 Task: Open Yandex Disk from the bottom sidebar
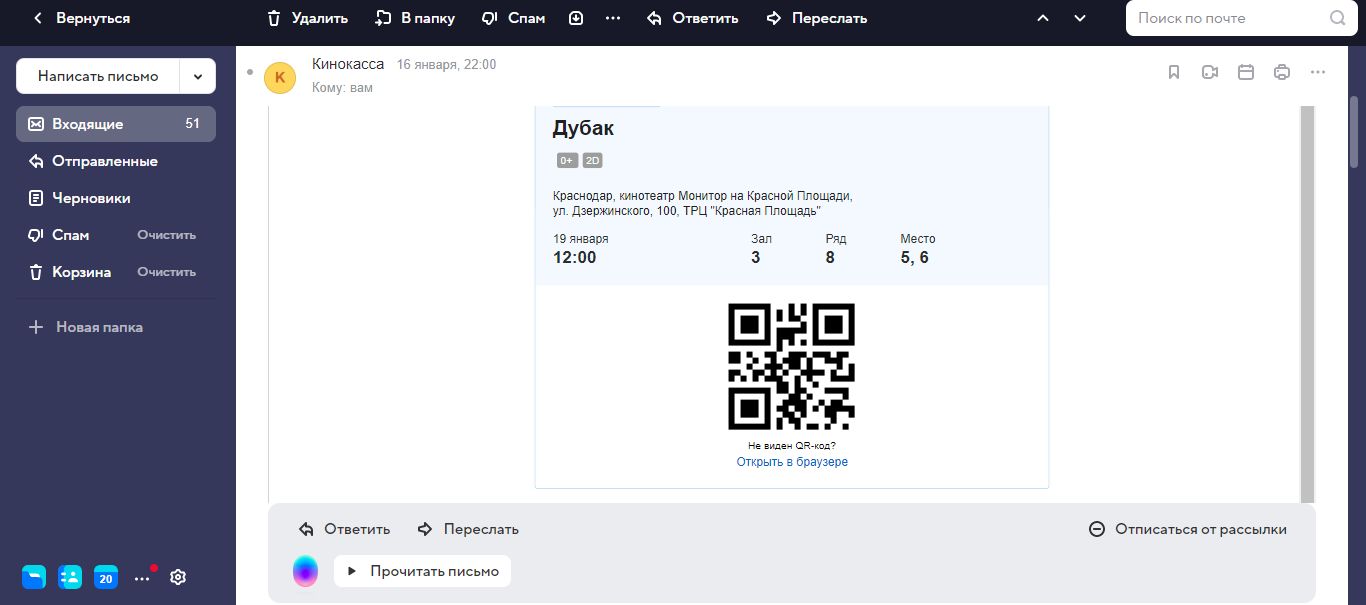click(34, 577)
